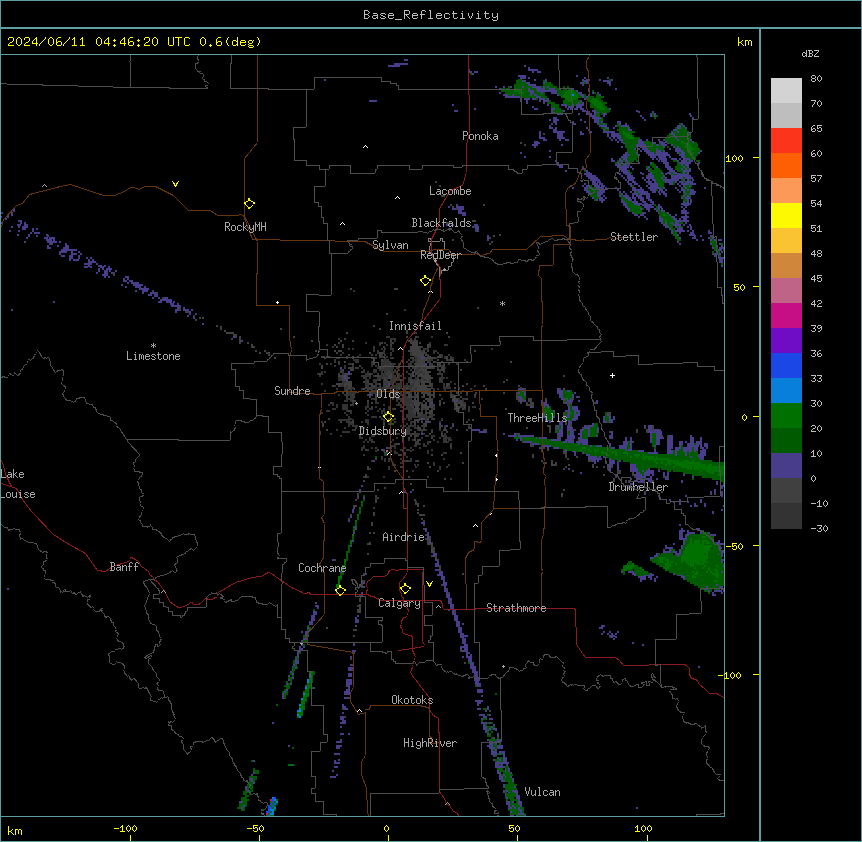
Task: Click the yellow diamond marker near RockyMH
Action: coord(249,203)
